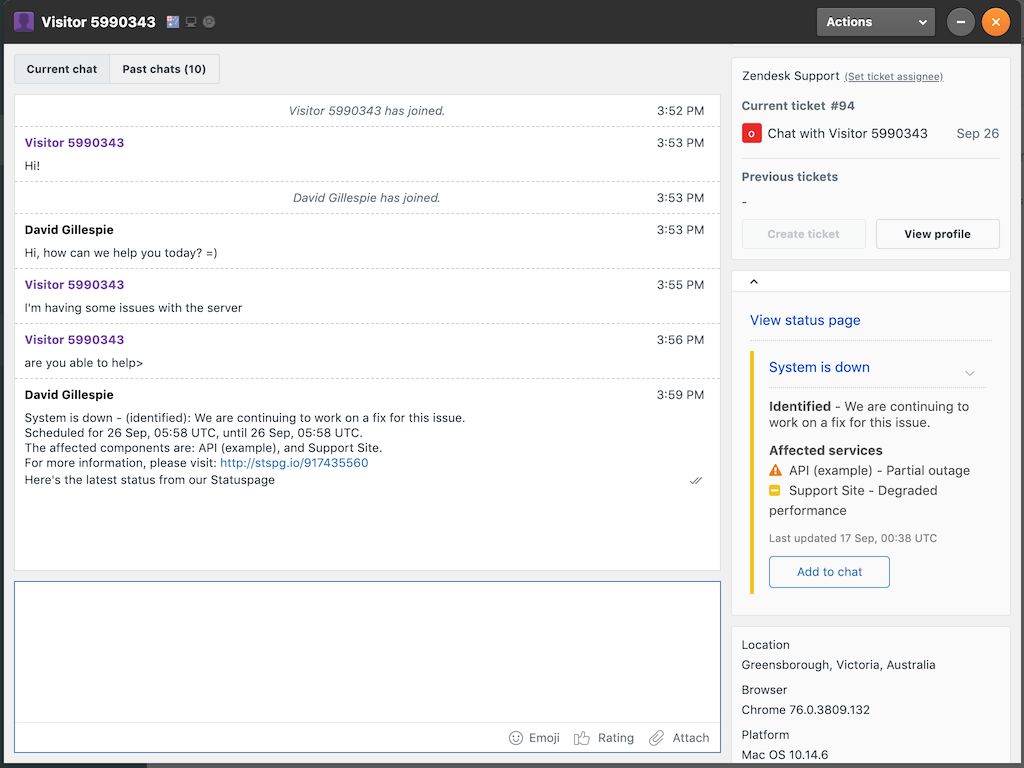
Task: Click Set ticket assignee link
Action: [x=893, y=77]
